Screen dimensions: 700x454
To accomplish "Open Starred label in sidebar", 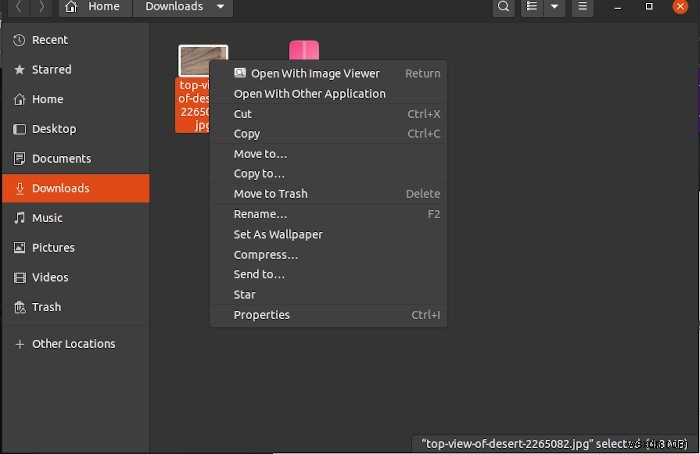I will tap(52, 70).
